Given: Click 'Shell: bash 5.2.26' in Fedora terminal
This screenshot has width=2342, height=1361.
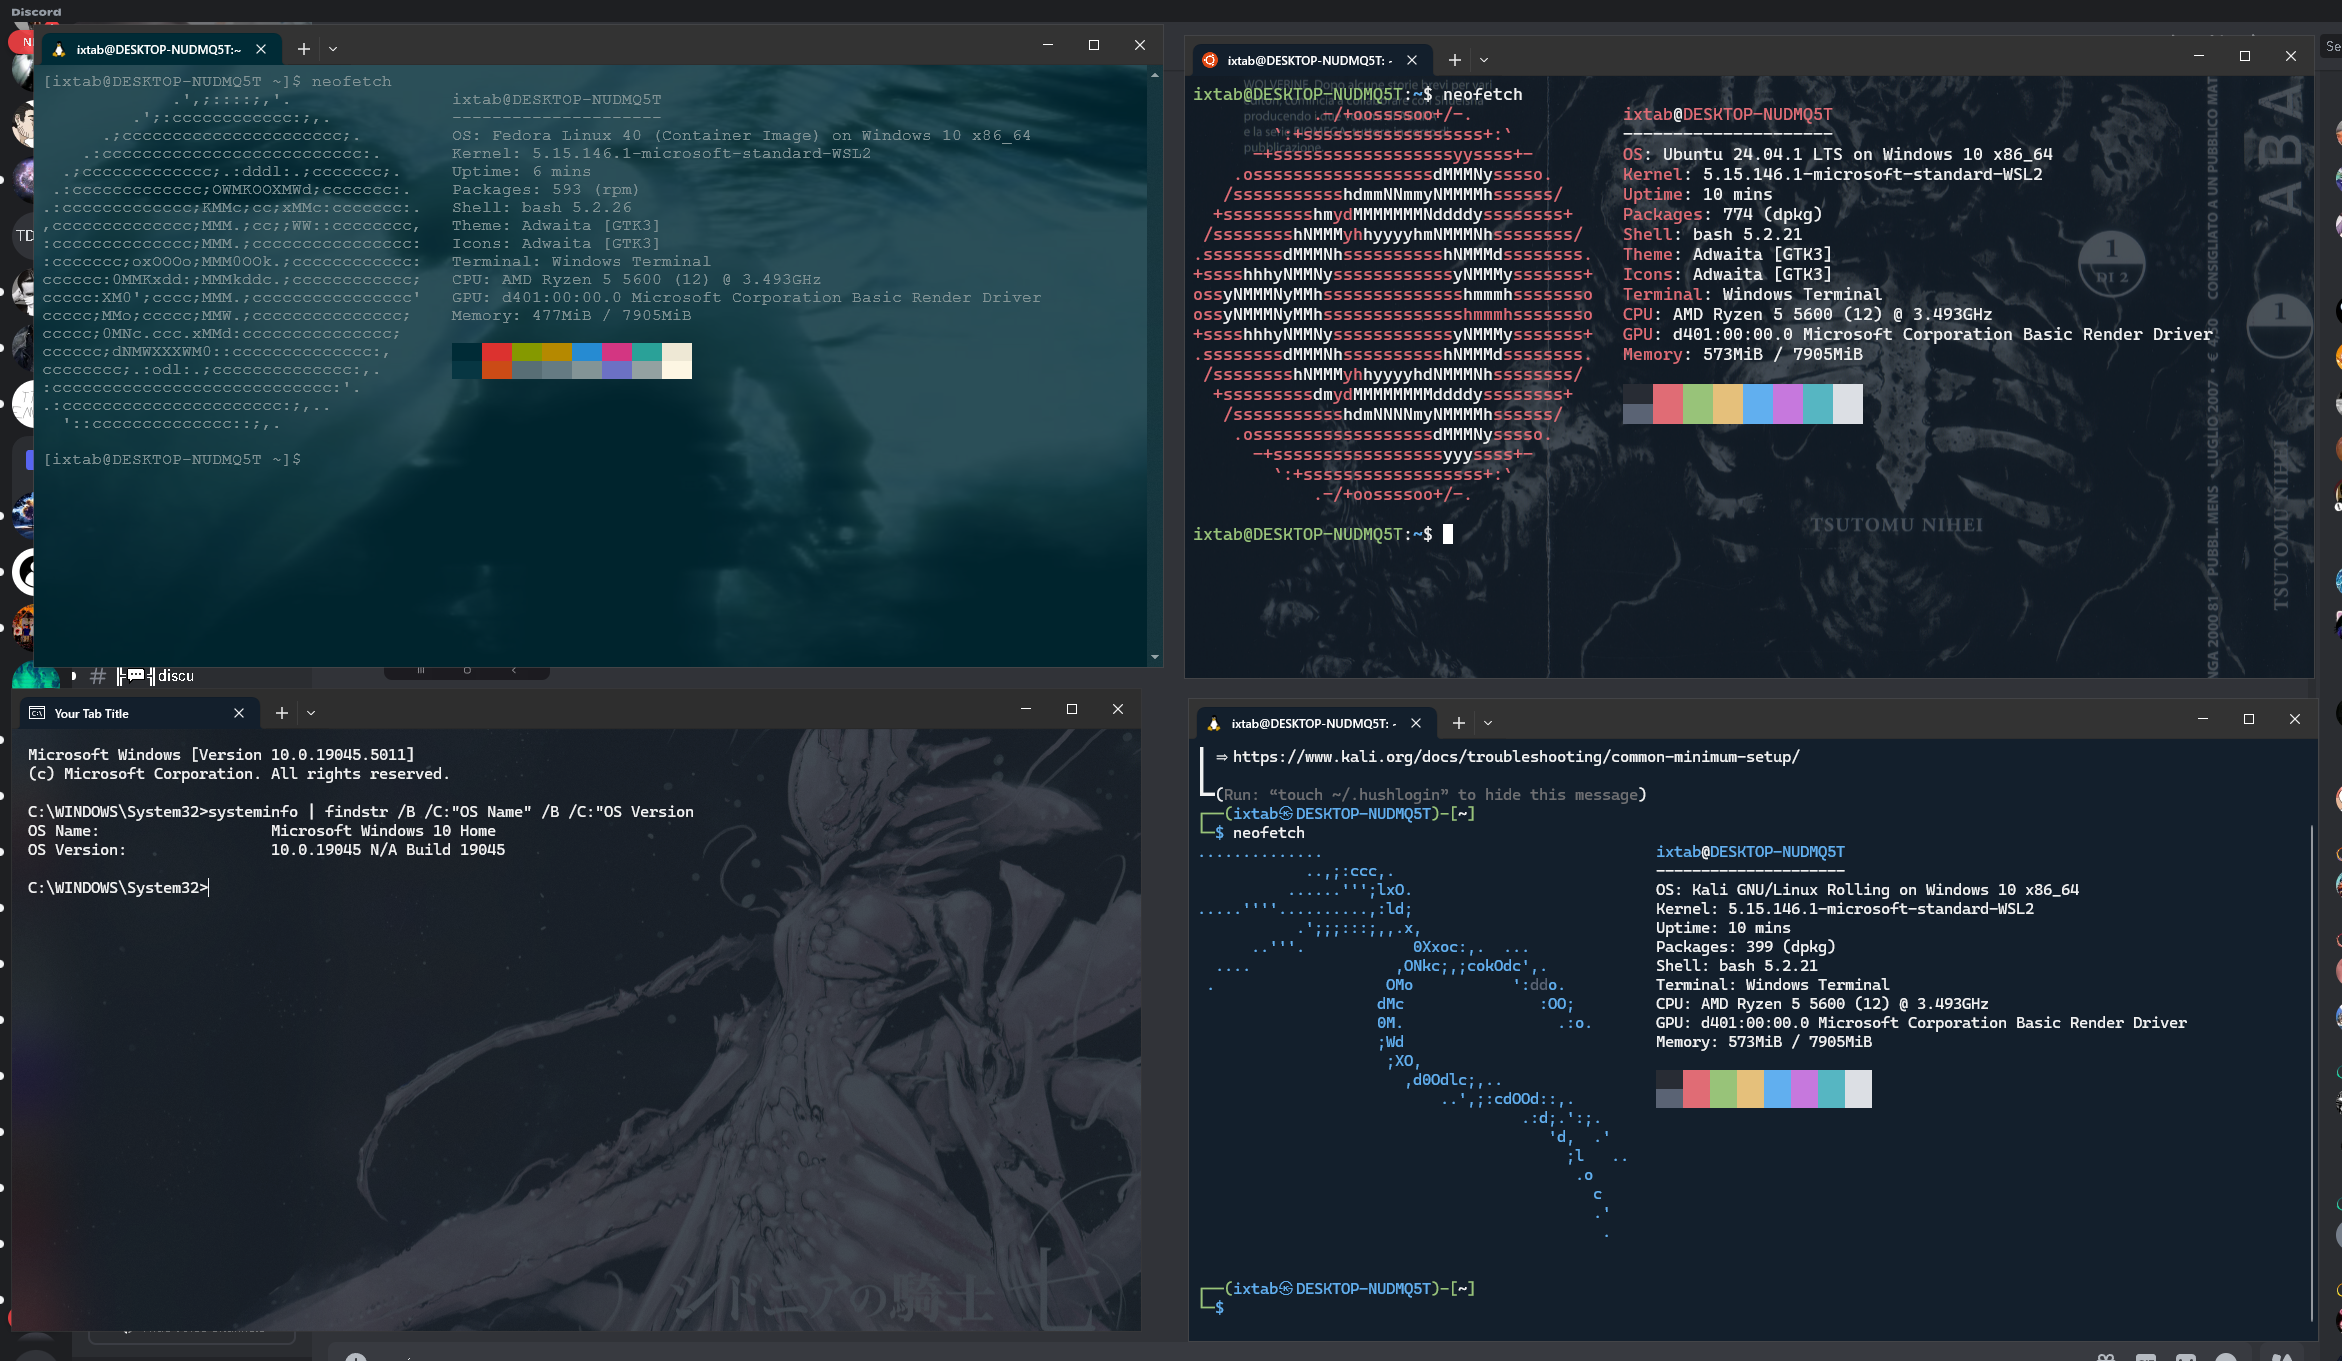Looking at the screenshot, I should (x=541, y=207).
